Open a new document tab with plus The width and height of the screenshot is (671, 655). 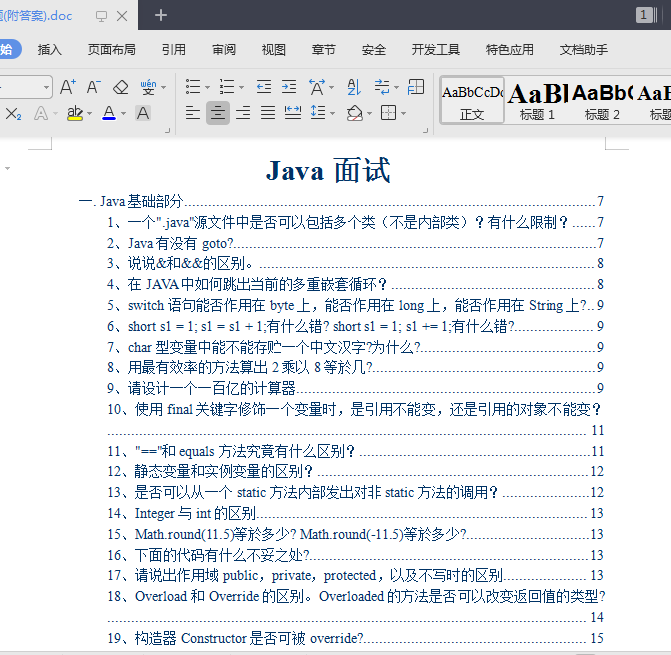click(161, 15)
